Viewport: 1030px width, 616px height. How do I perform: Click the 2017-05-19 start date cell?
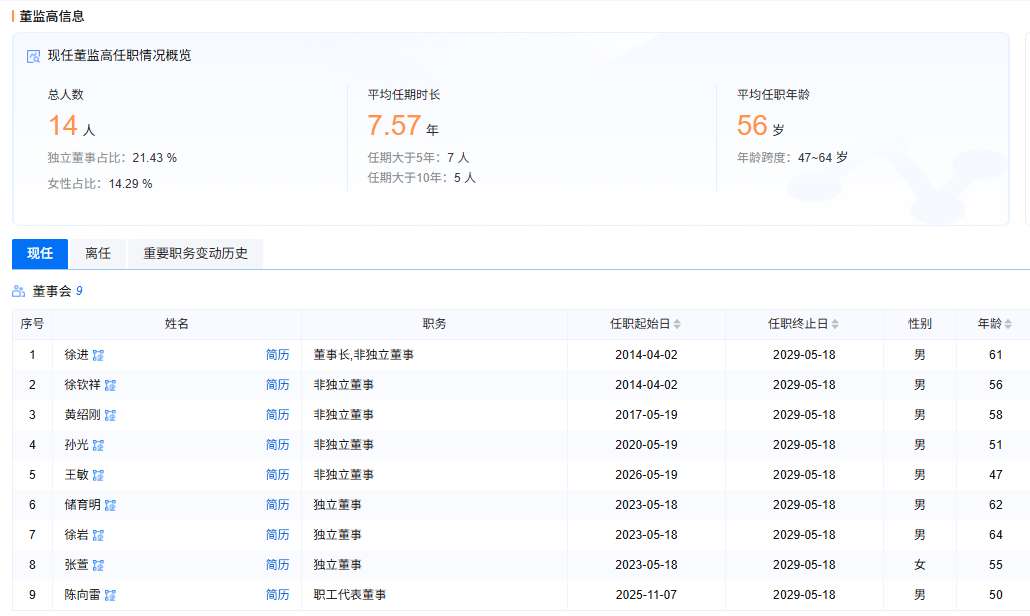(646, 414)
